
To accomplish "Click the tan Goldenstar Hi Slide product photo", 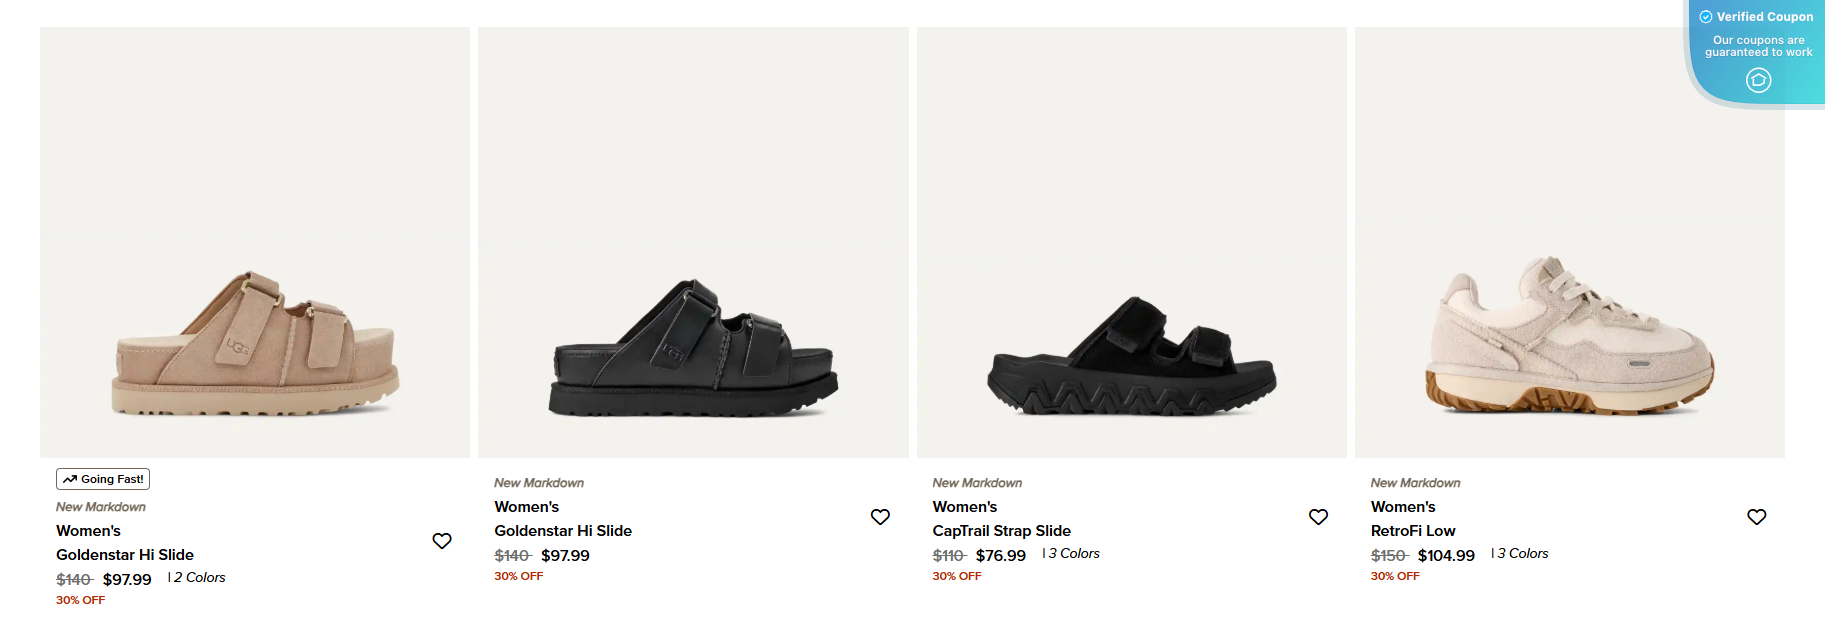I will [x=253, y=240].
